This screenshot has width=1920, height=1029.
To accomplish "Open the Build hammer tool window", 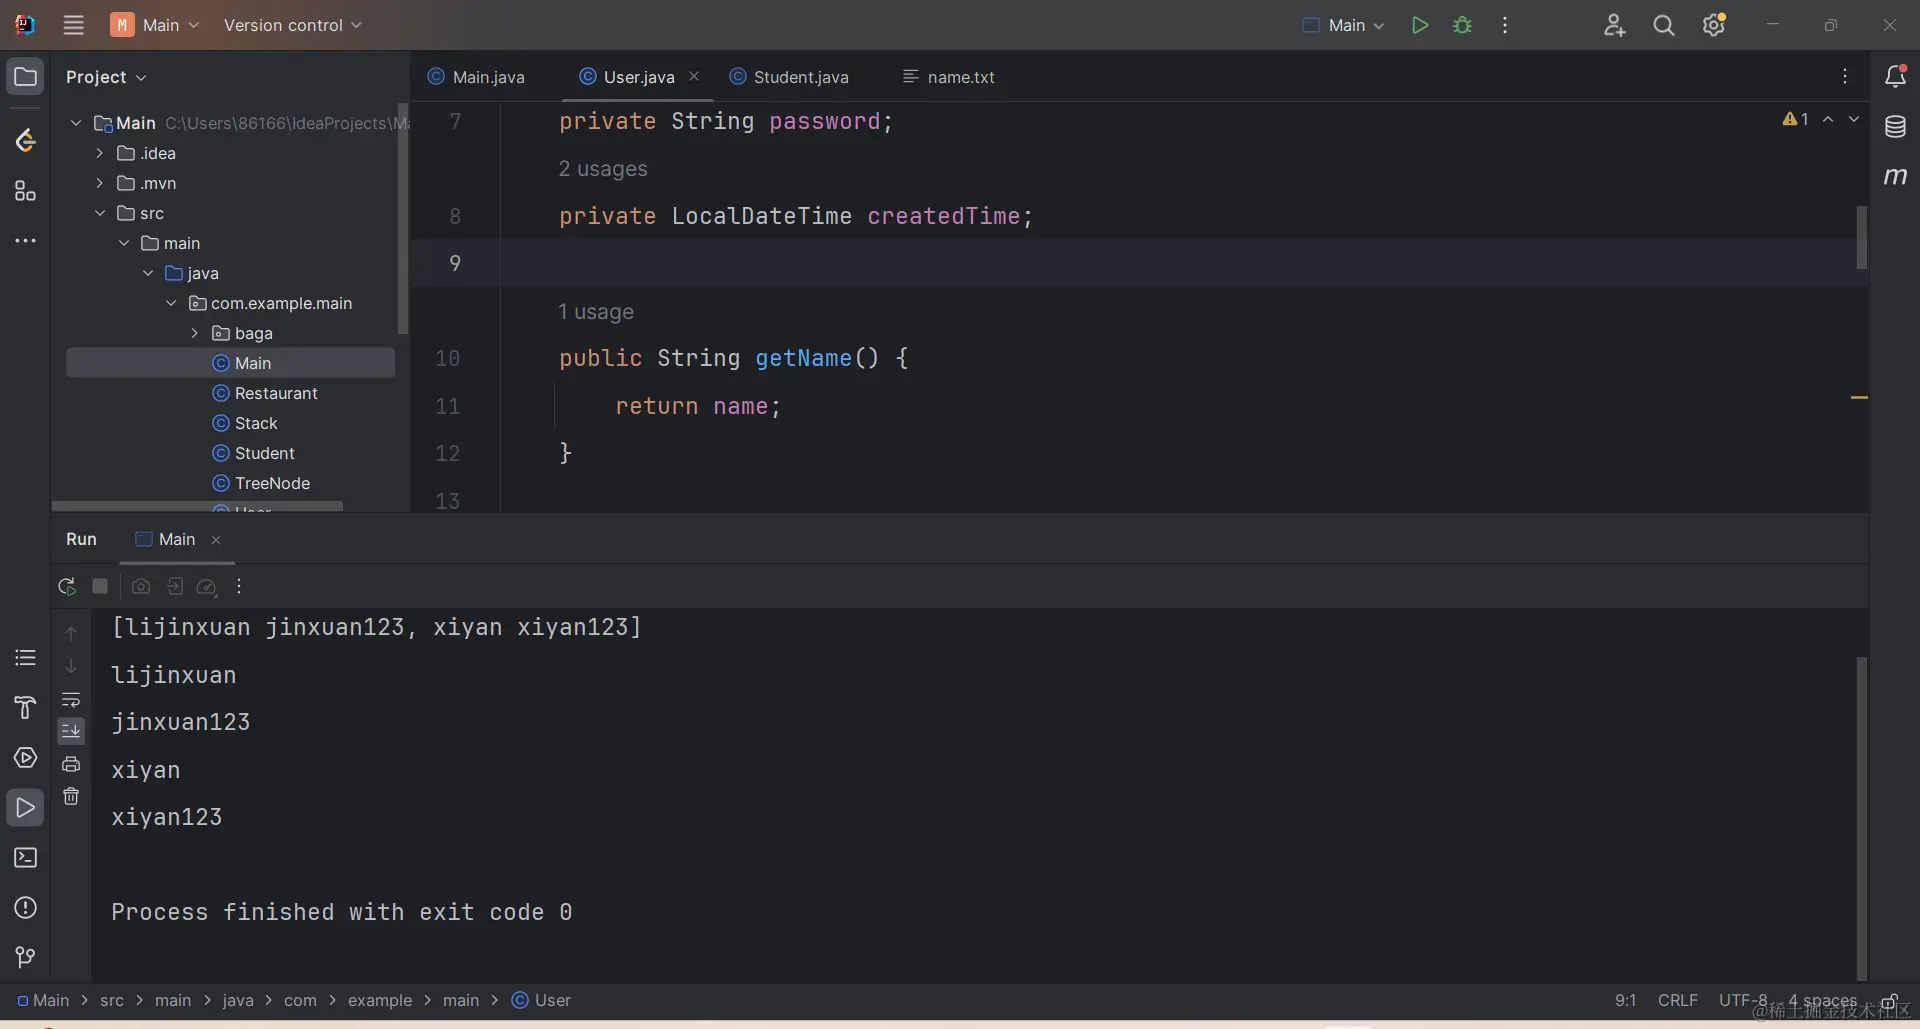I will click(26, 707).
